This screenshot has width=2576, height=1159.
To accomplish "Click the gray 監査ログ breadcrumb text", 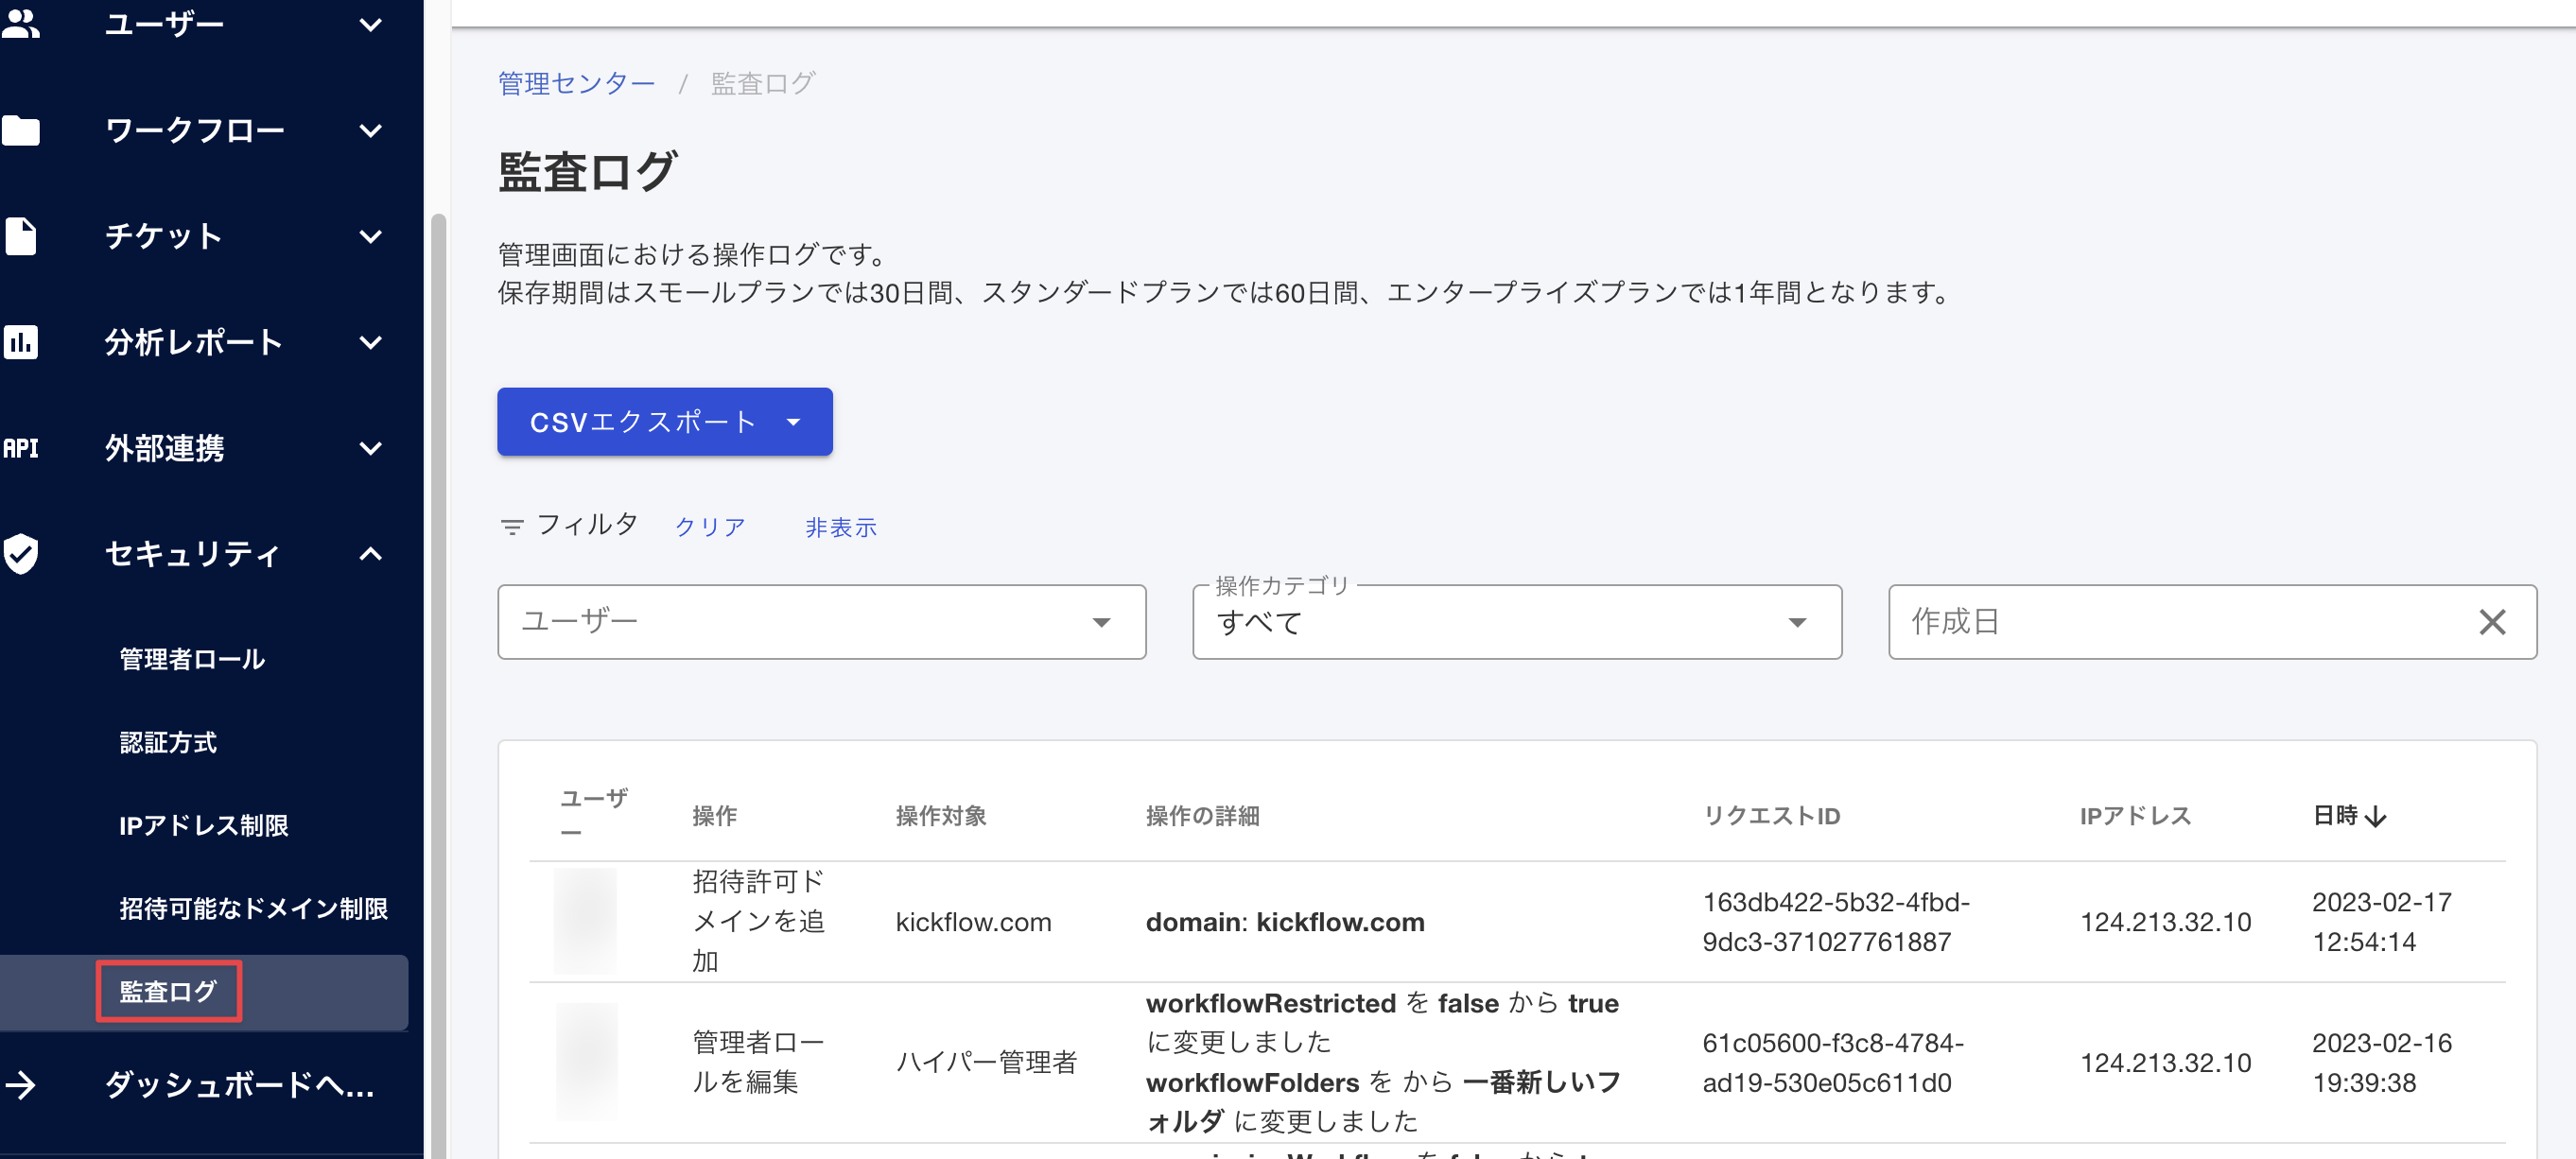I will pos(763,83).
